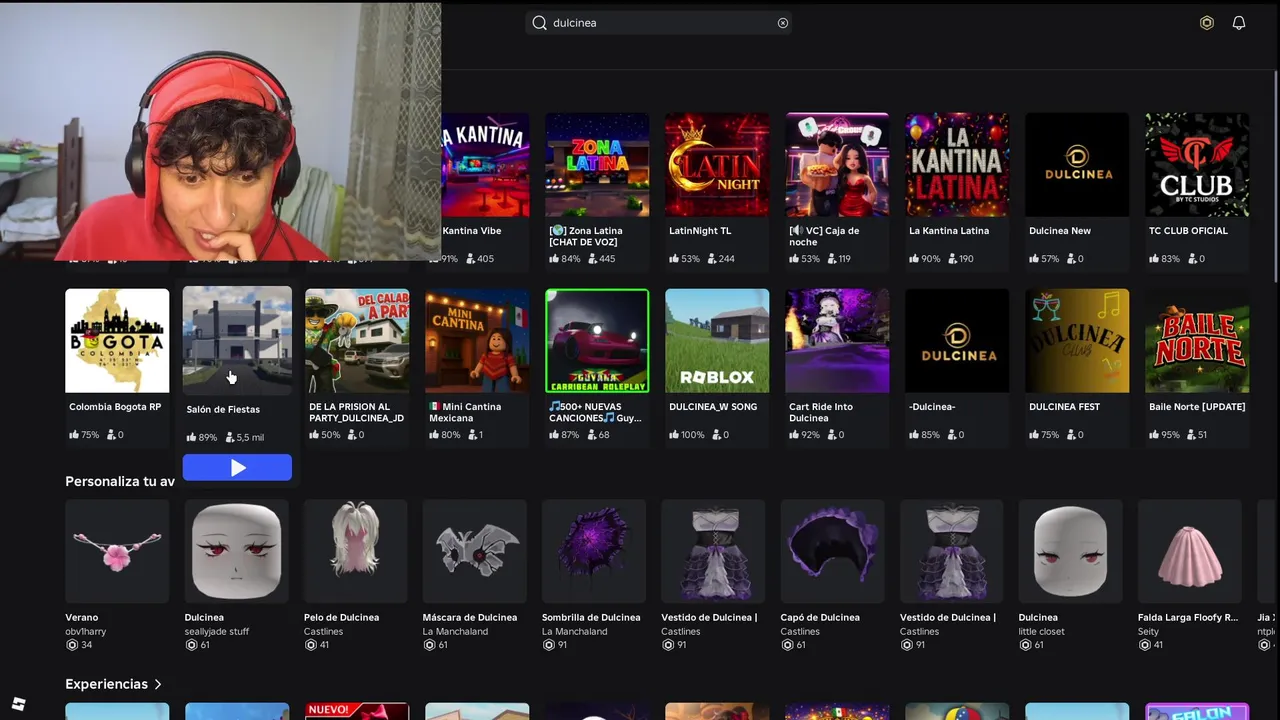Open La Kantina Latina game thumbnail

(x=957, y=165)
